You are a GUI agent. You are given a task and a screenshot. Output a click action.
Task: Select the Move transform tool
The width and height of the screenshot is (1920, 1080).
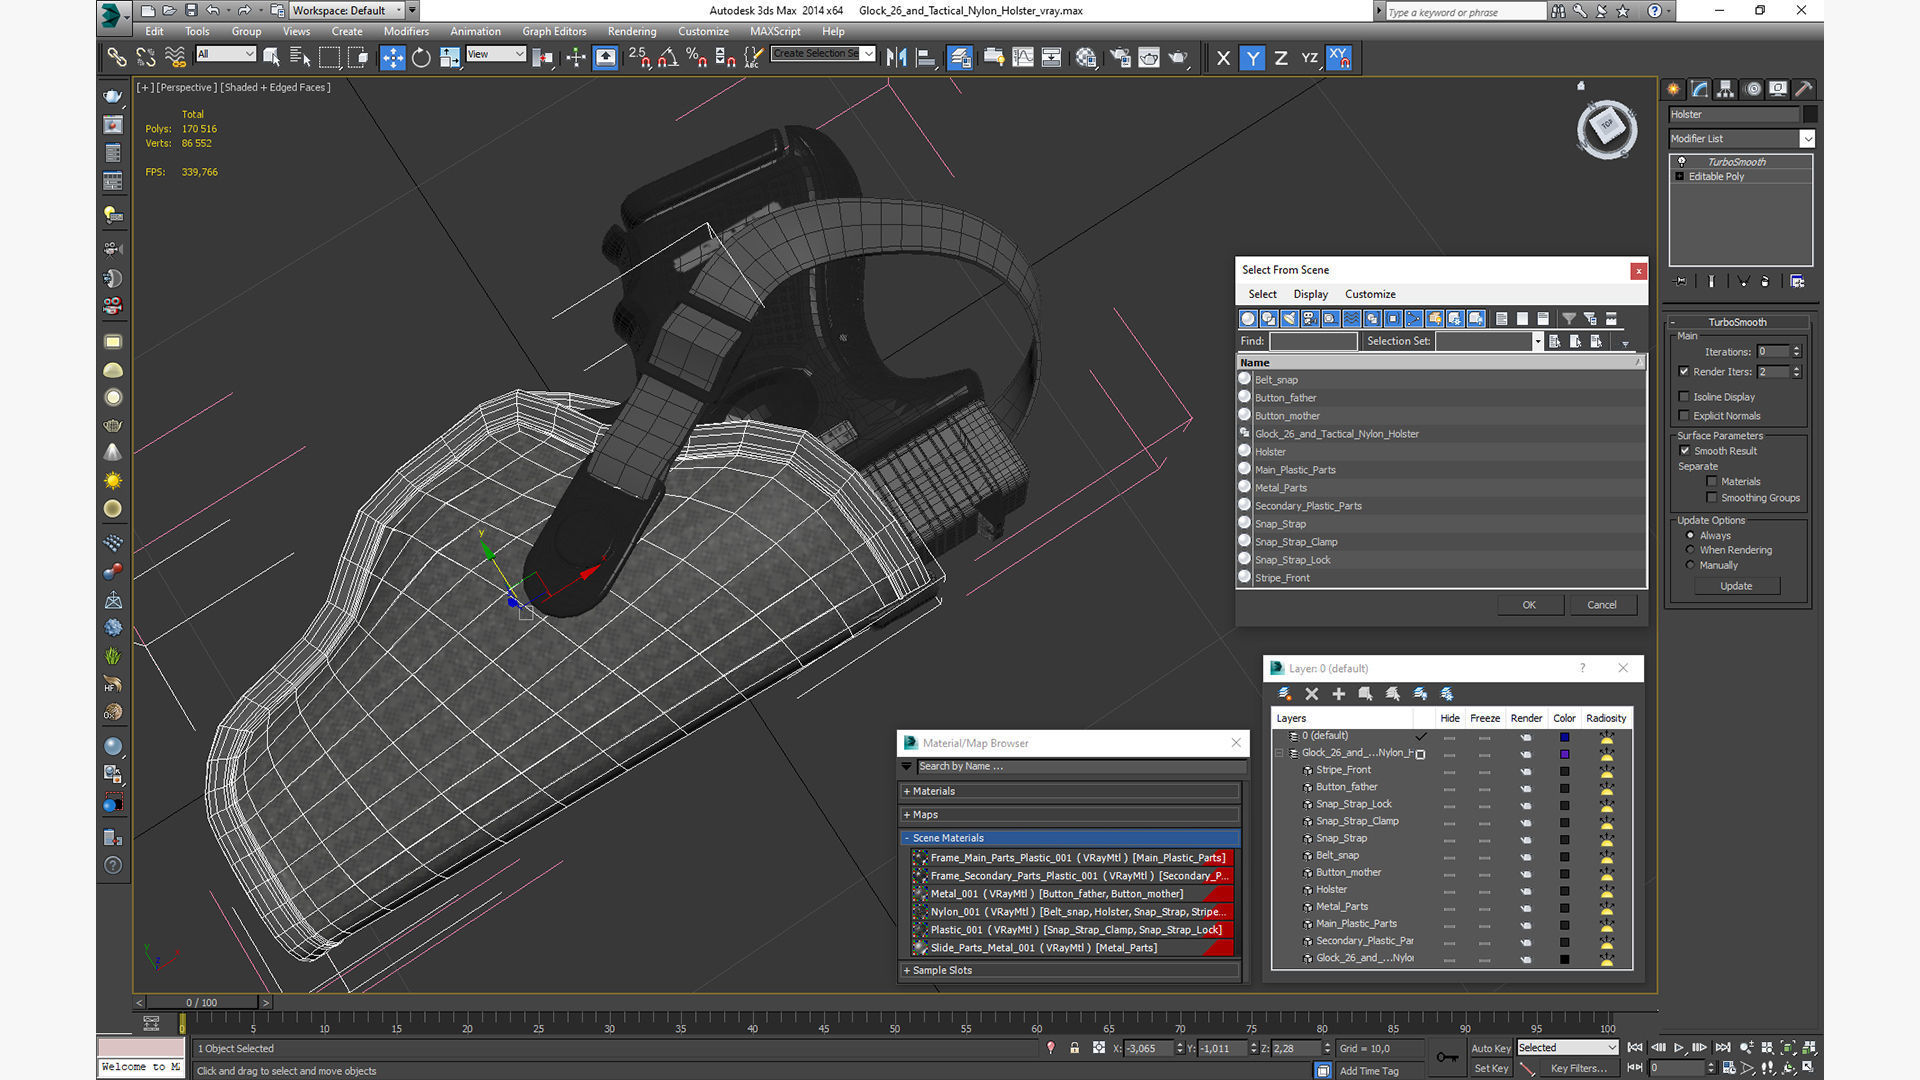(392, 58)
